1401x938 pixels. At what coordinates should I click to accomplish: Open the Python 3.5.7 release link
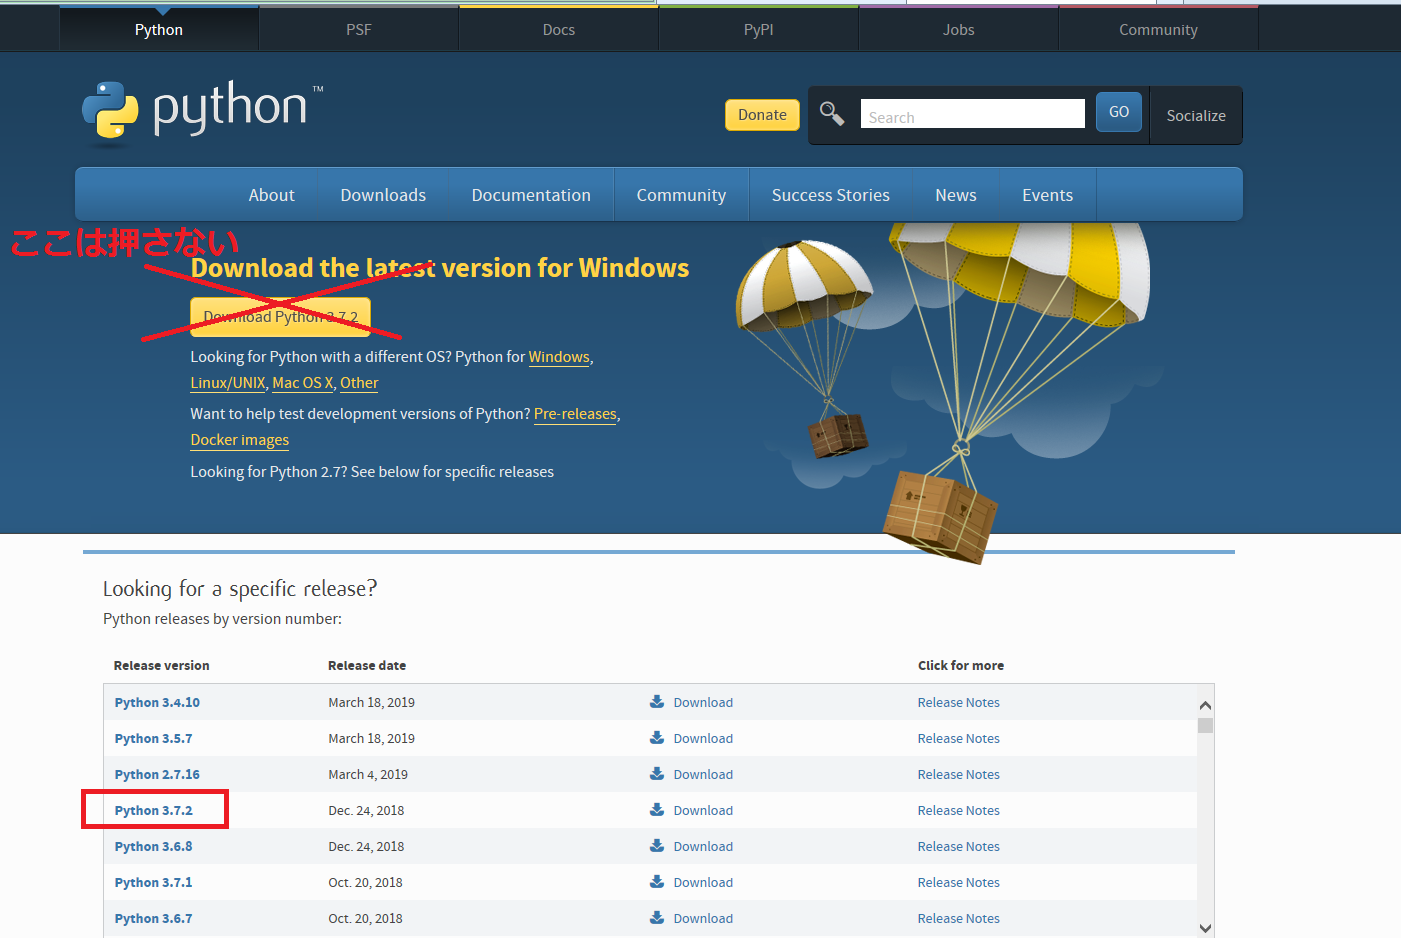click(x=153, y=738)
